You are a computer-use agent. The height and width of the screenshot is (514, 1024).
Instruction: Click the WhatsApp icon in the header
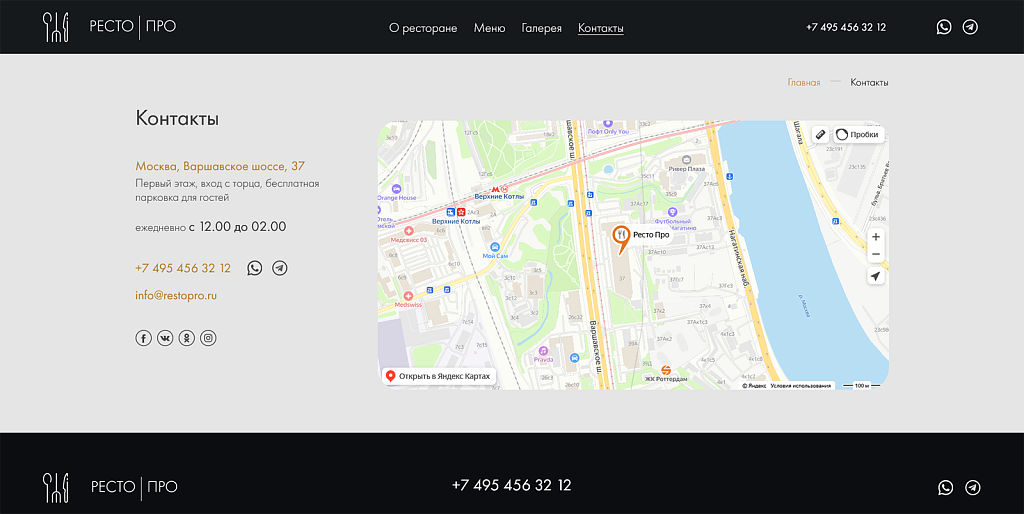tap(944, 27)
